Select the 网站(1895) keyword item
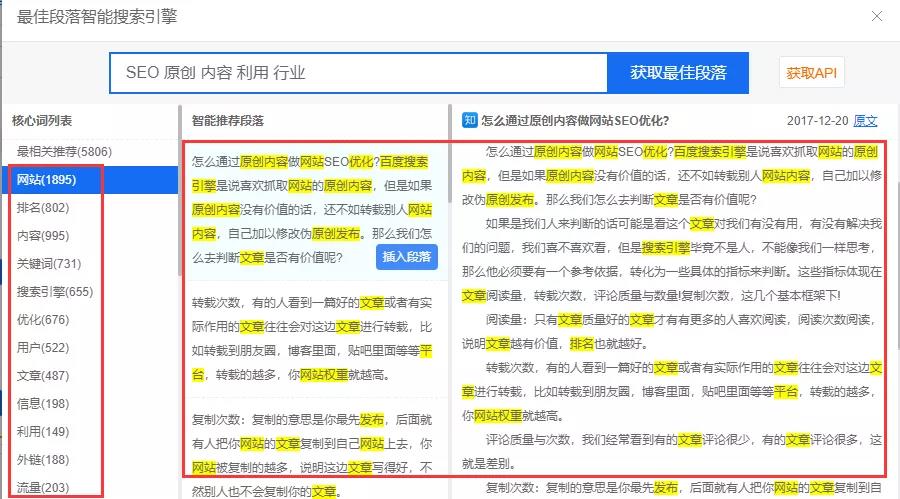This screenshot has height=499, width=900. [47, 180]
